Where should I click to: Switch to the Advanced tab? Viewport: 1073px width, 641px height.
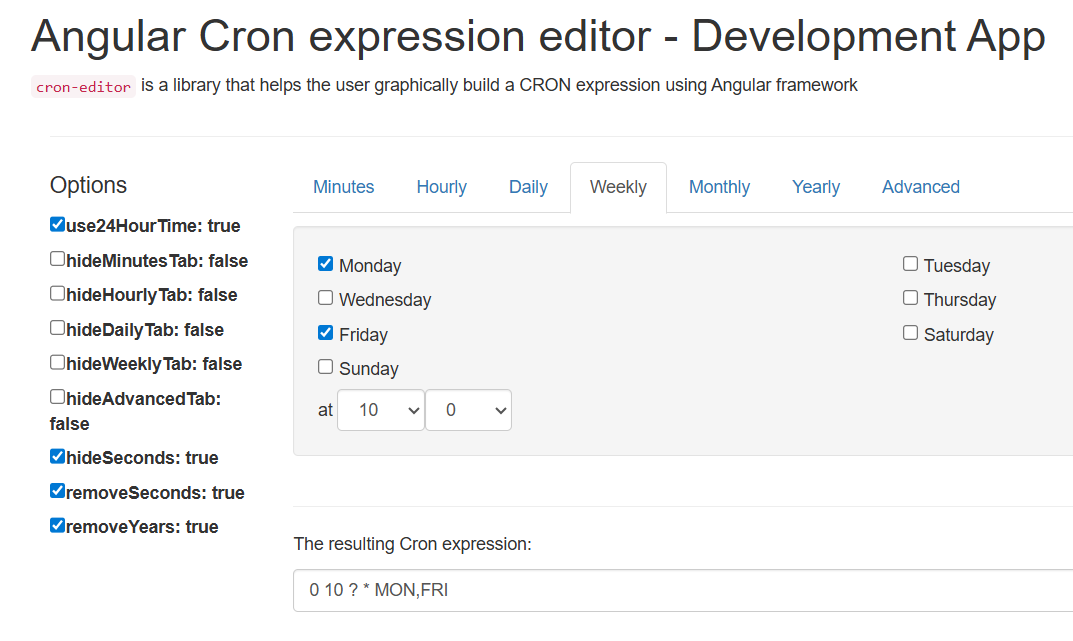pos(920,187)
